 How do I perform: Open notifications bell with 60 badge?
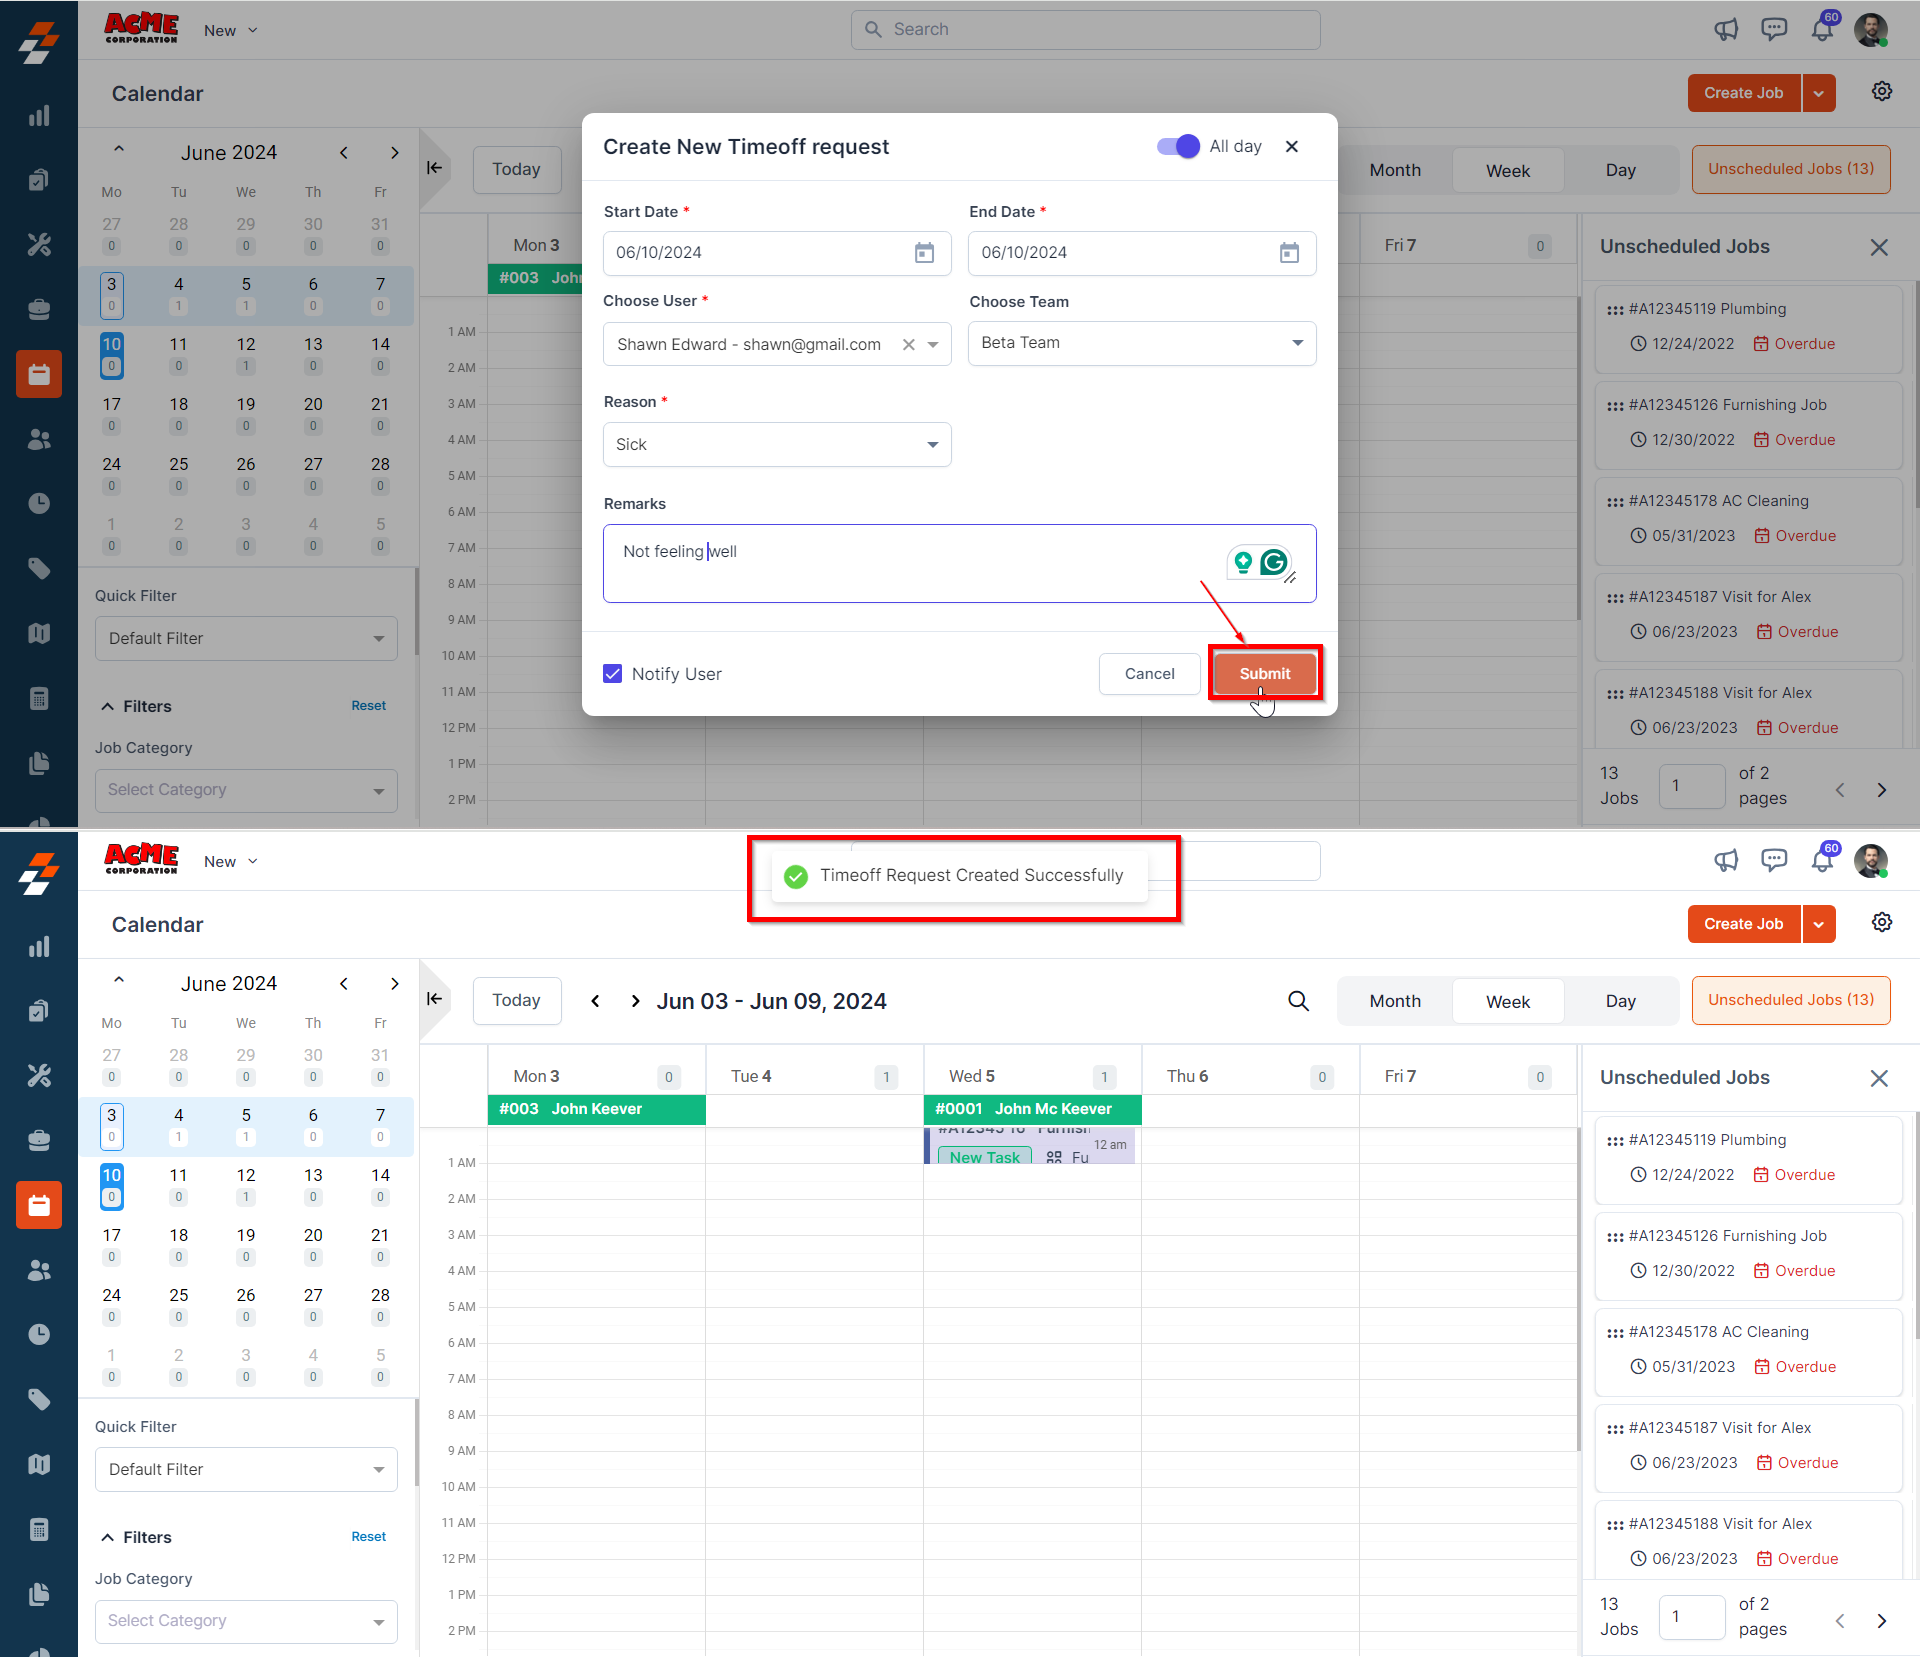pyautogui.click(x=1822, y=861)
